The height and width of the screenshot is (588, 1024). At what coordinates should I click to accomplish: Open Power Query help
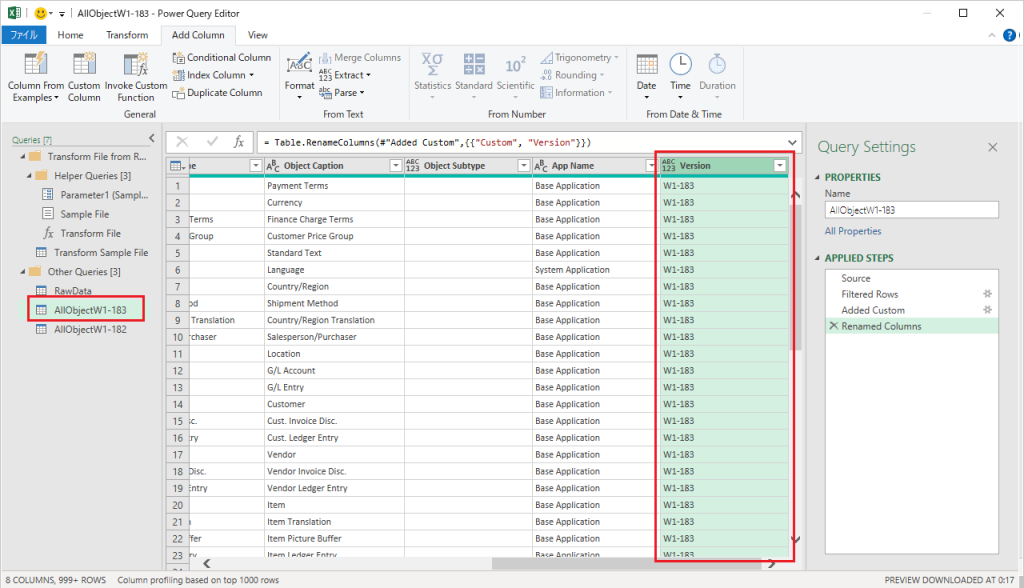click(1009, 35)
